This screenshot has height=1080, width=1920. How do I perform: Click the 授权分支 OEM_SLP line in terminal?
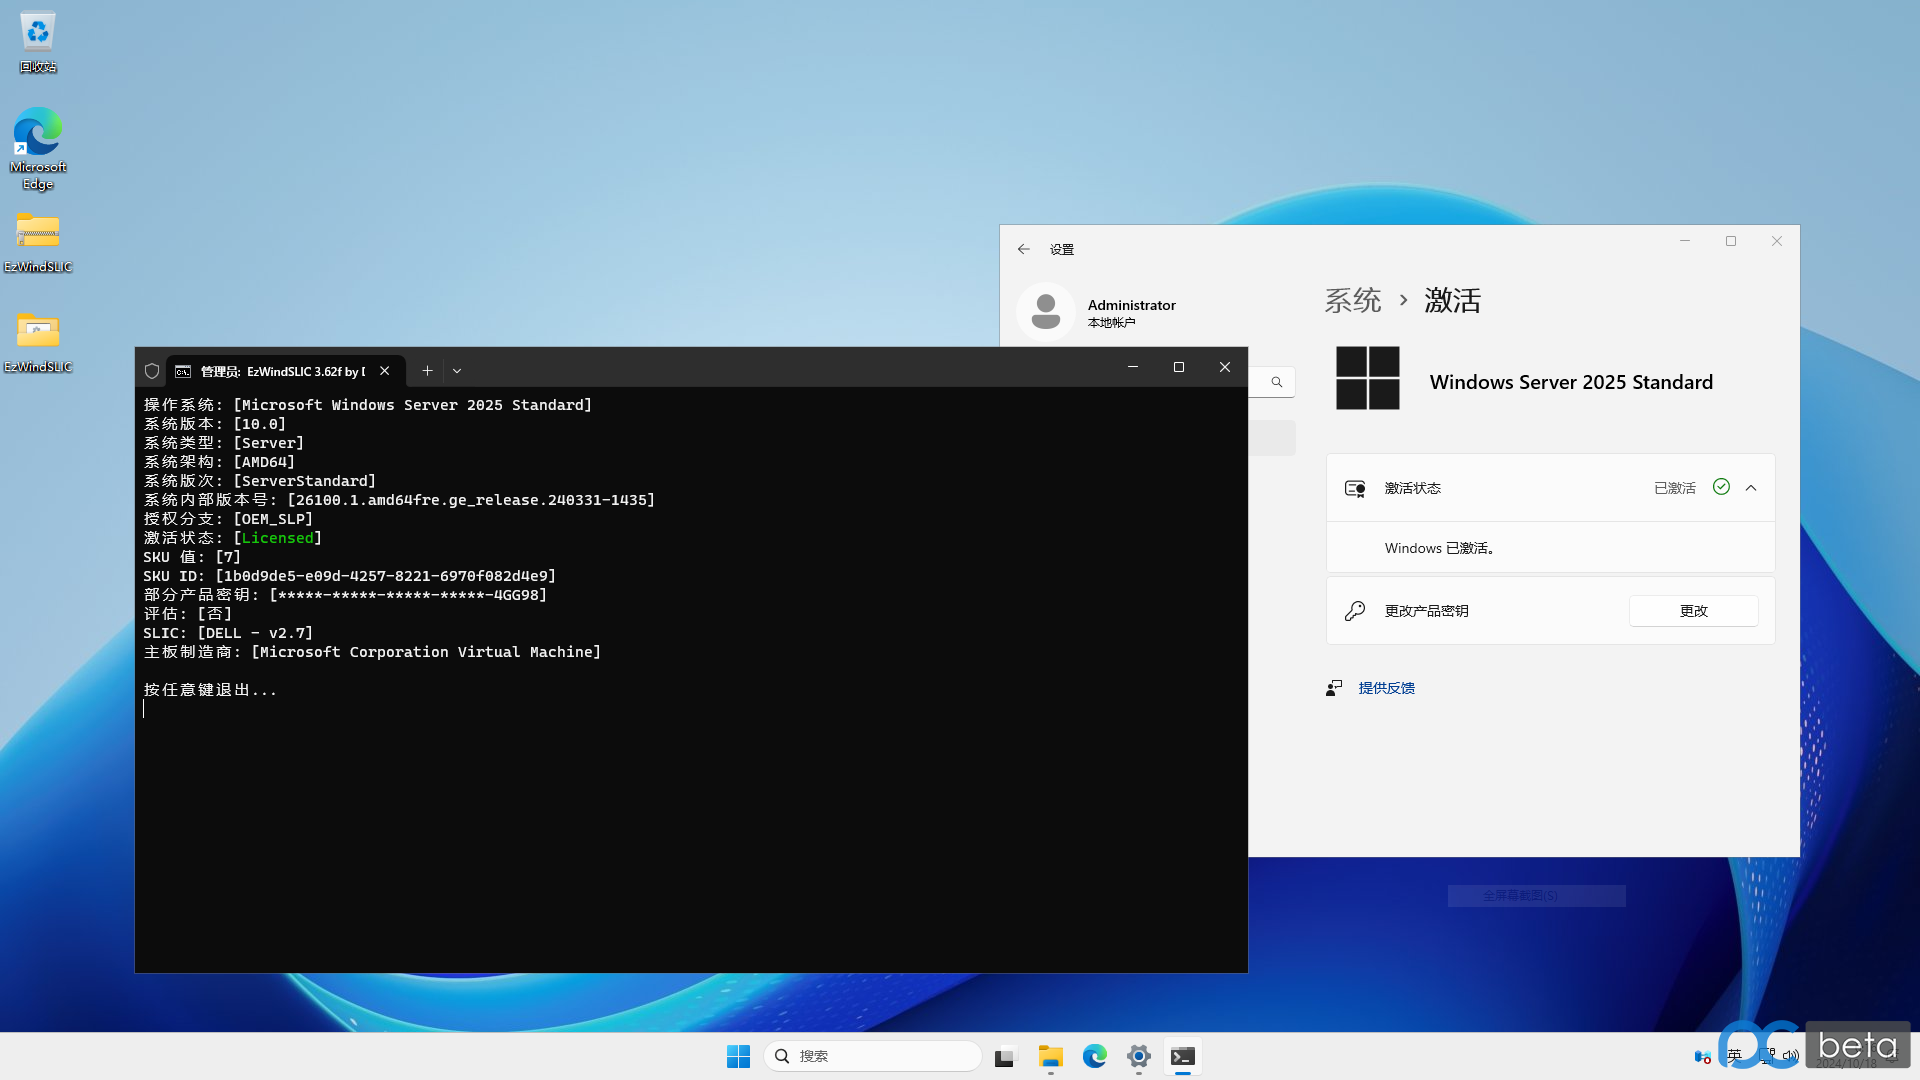tap(228, 519)
